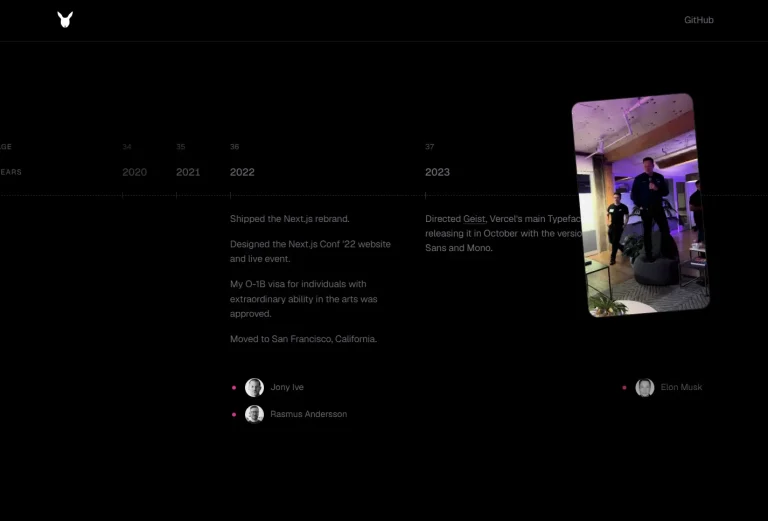Viewport: 768px width, 521px height.
Task: Click the age label 36
Action: click(x=235, y=147)
